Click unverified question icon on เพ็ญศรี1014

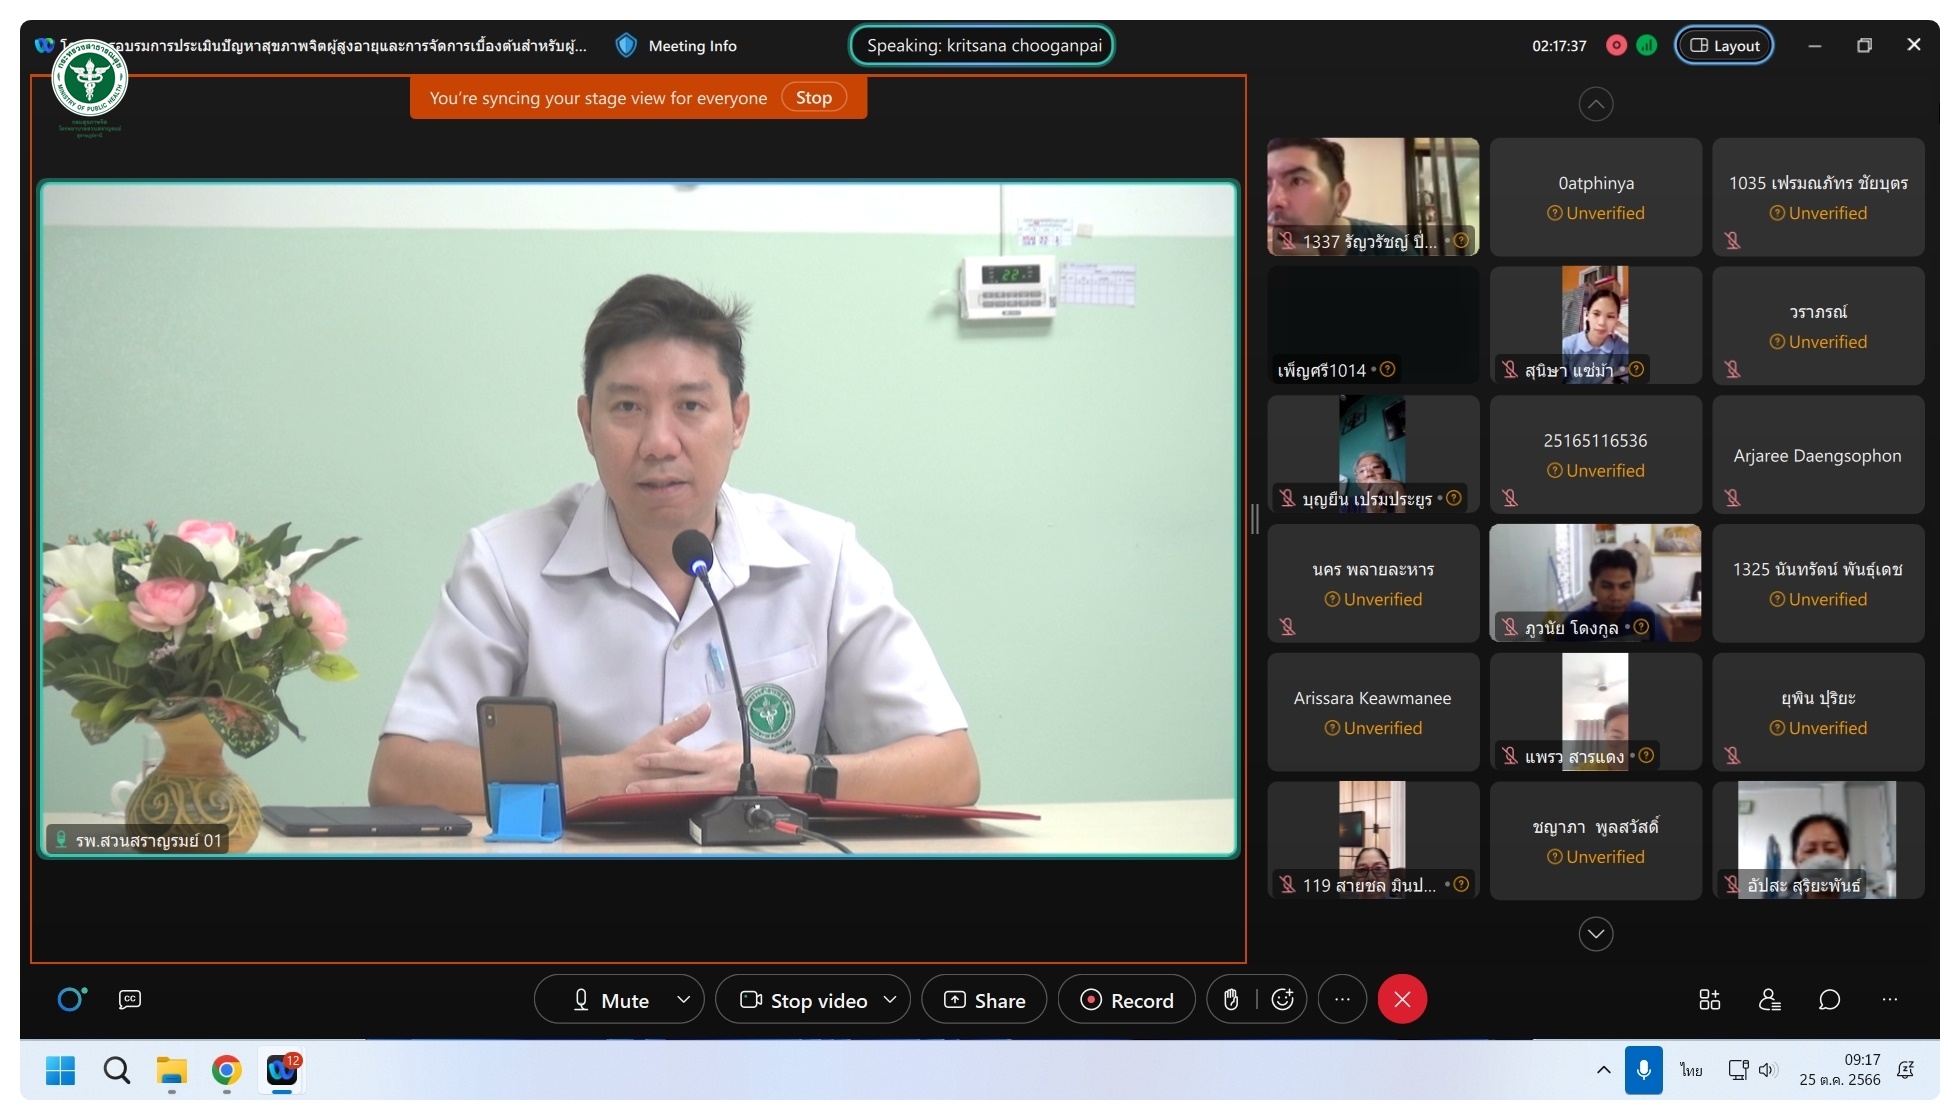1388,369
